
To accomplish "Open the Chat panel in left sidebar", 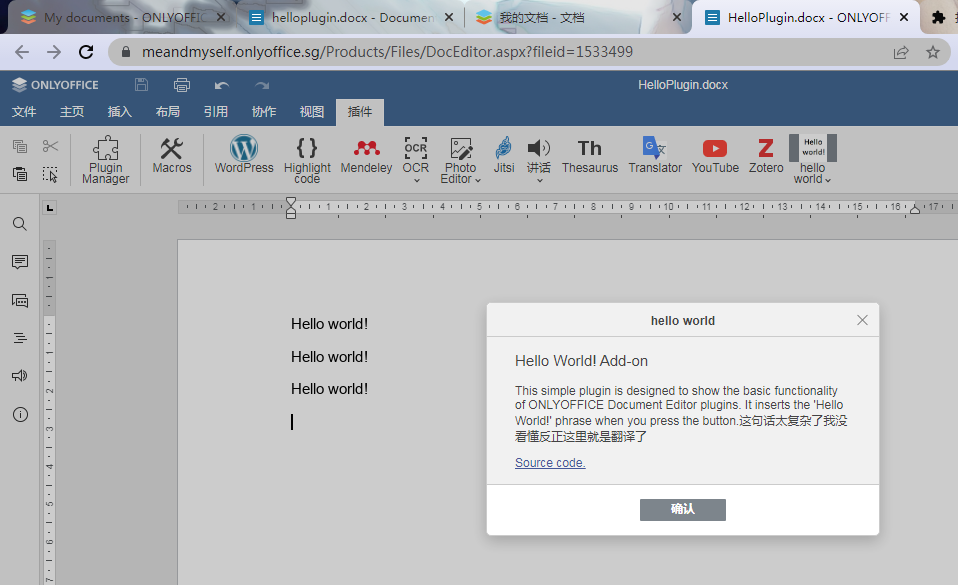I will pos(20,300).
